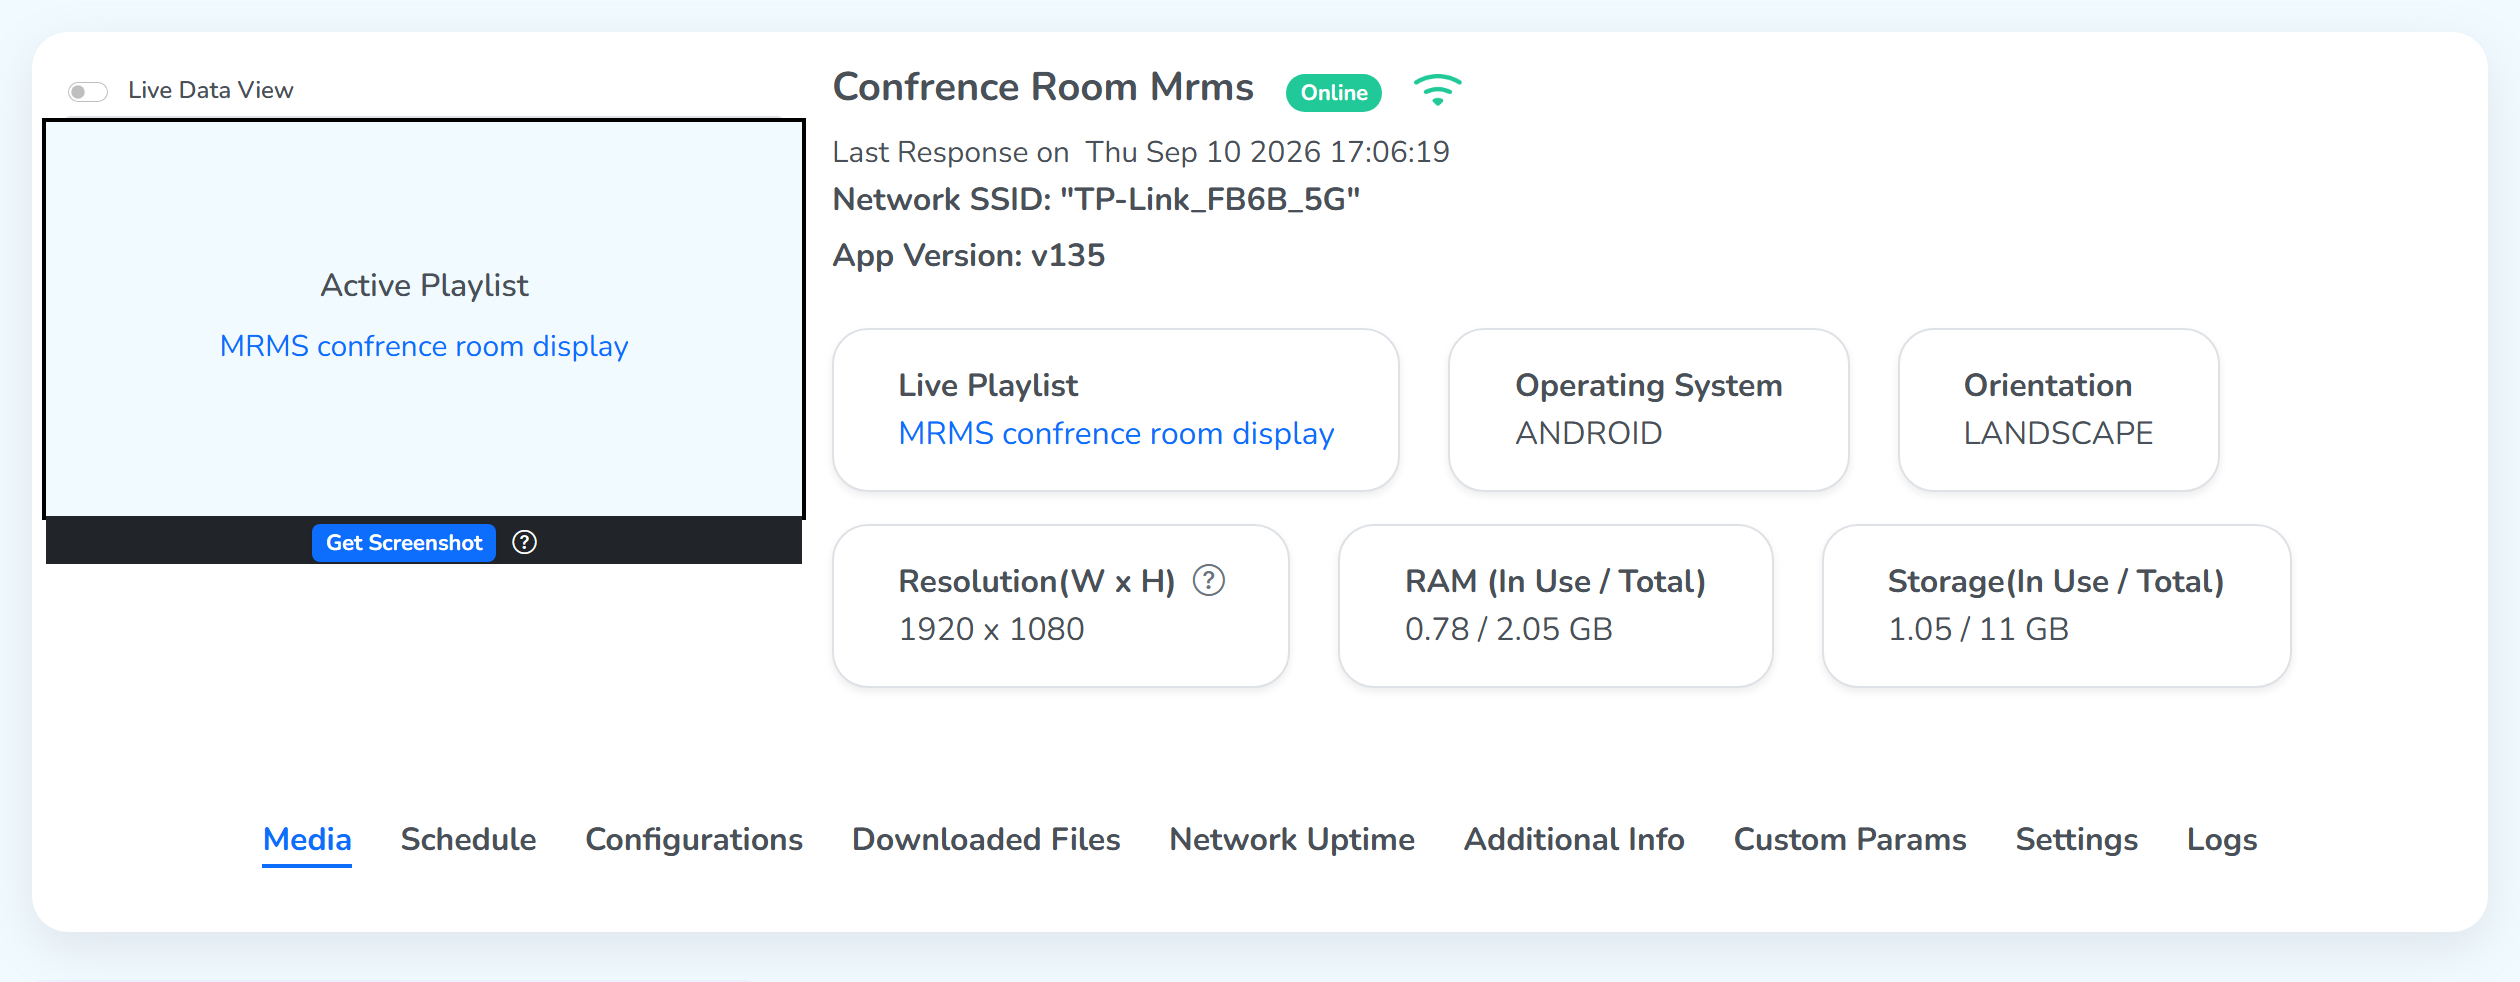This screenshot has width=2520, height=982.
Task: Click the Get Screenshot button
Action: coord(404,543)
